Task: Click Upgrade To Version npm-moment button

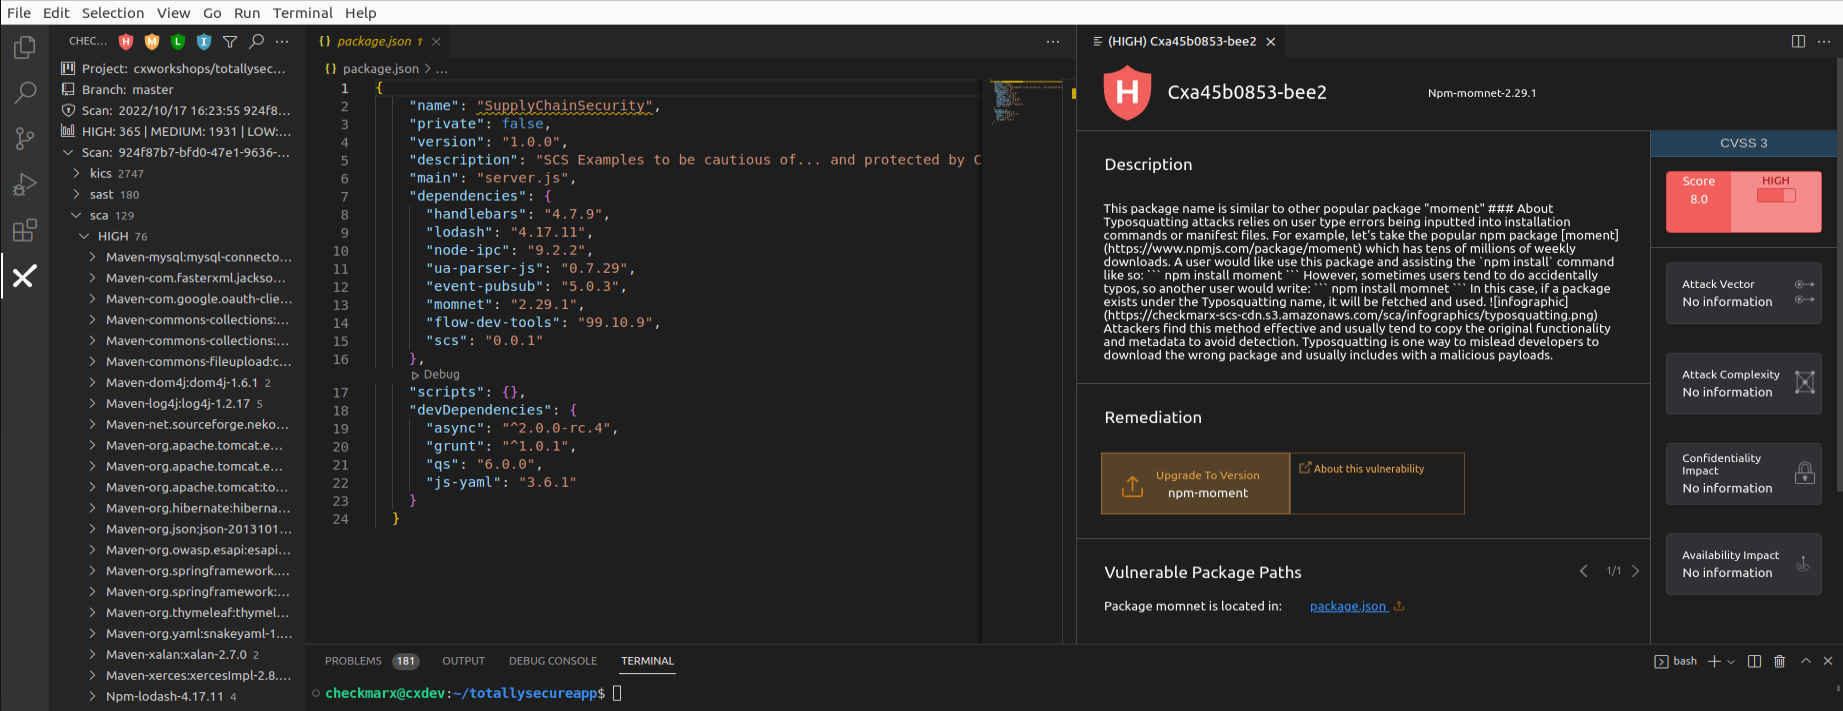Action: coord(1195,483)
